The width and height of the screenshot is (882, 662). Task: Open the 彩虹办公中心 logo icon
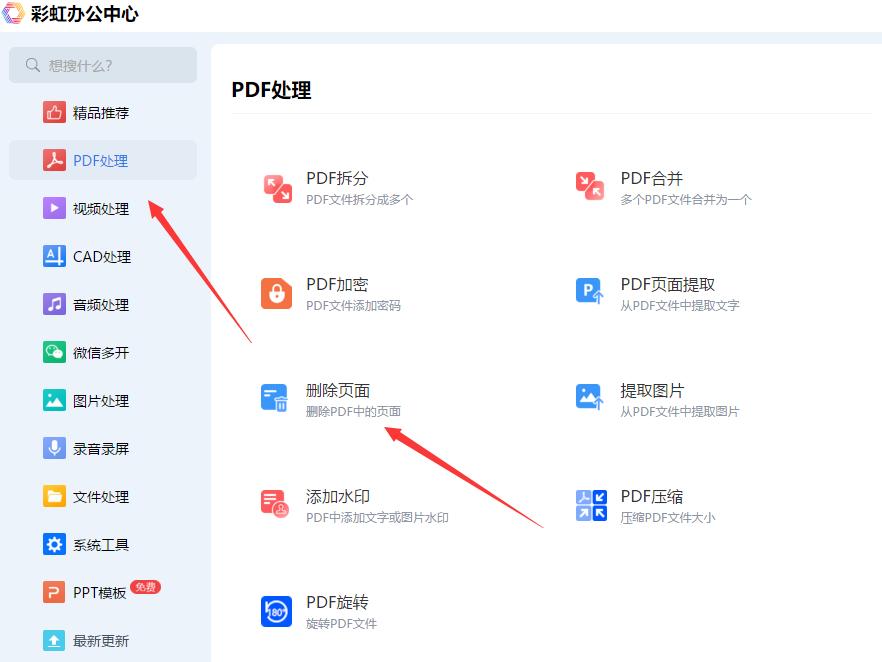coord(14,14)
